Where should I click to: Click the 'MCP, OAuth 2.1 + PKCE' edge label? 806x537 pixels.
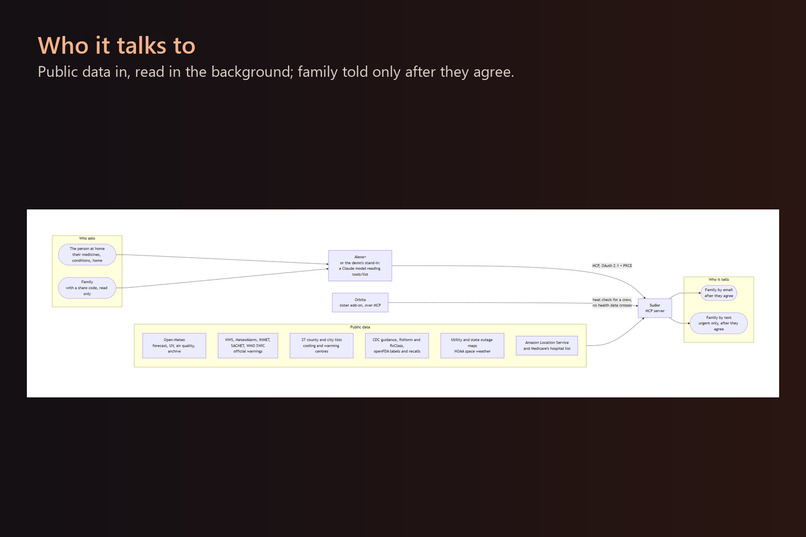click(x=612, y=266)
